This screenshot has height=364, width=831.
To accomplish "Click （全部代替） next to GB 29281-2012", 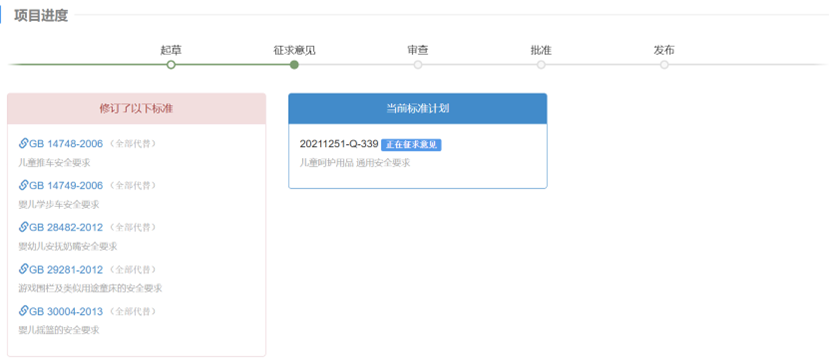I will point(134,270).
